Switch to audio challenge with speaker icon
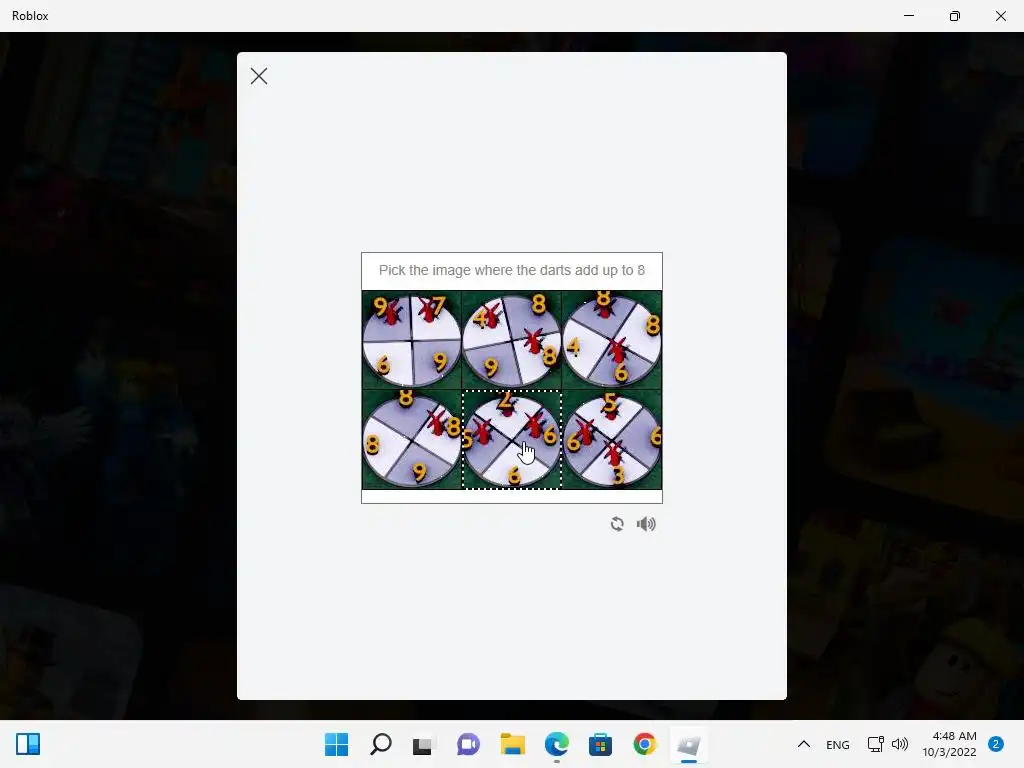The width and height of the screenshot is (1024, 768). (646, 524)
